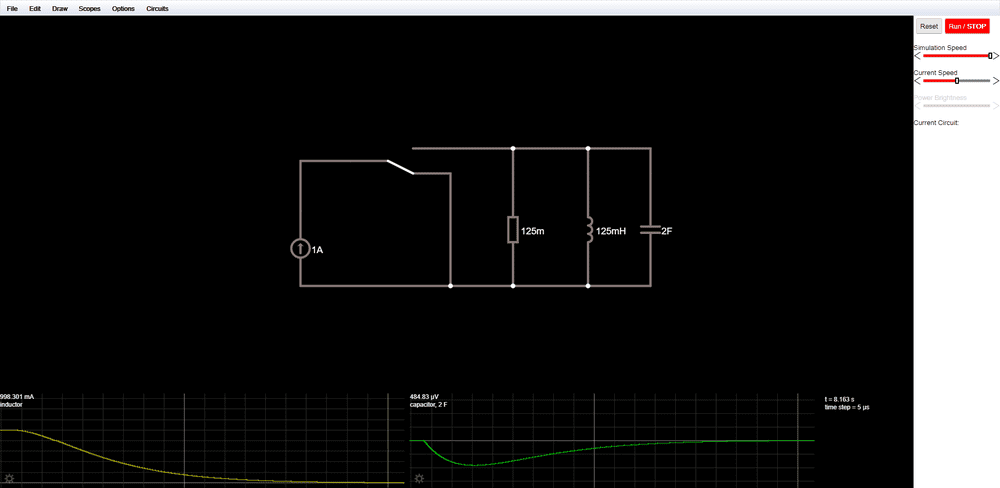Viewport: 1000px width, 488px height.
Task: Open inductor scope settings gear
Action: [9, 479]
